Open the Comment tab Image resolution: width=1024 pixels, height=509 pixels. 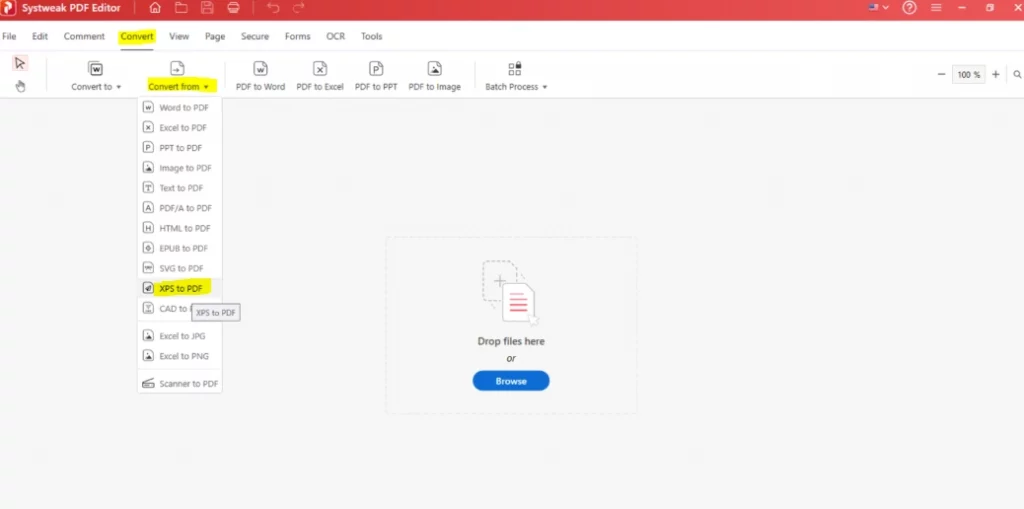(x=84, y=37)
